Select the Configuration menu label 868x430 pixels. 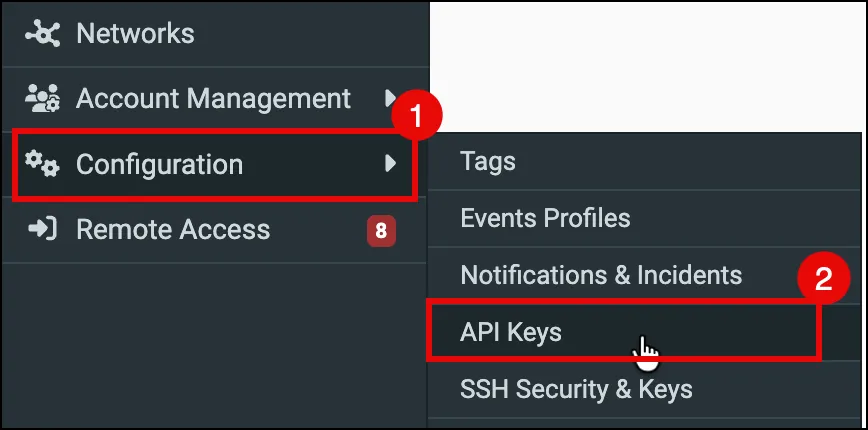click(x=159, y=164)
